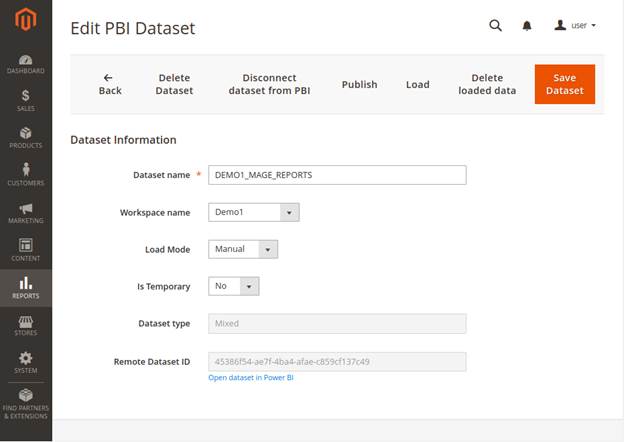Go back with the Back button
This screenshot has height=442, width=624.
point(110,84)
